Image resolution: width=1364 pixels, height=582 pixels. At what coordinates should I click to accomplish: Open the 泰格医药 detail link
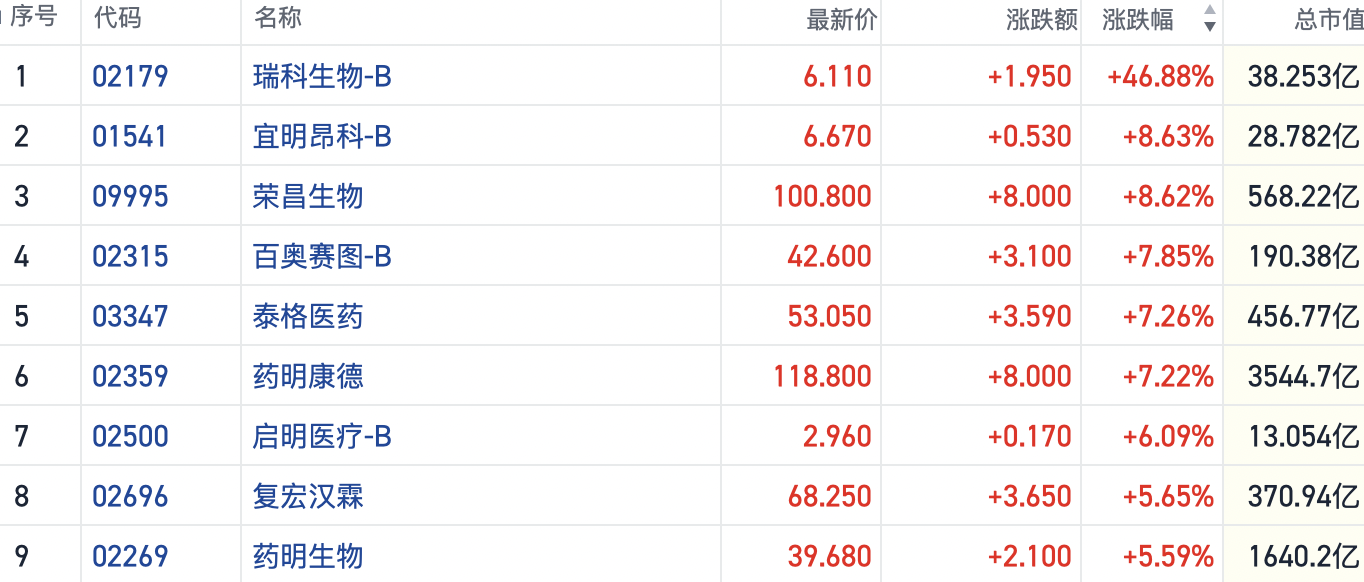[x=308, y=316]
